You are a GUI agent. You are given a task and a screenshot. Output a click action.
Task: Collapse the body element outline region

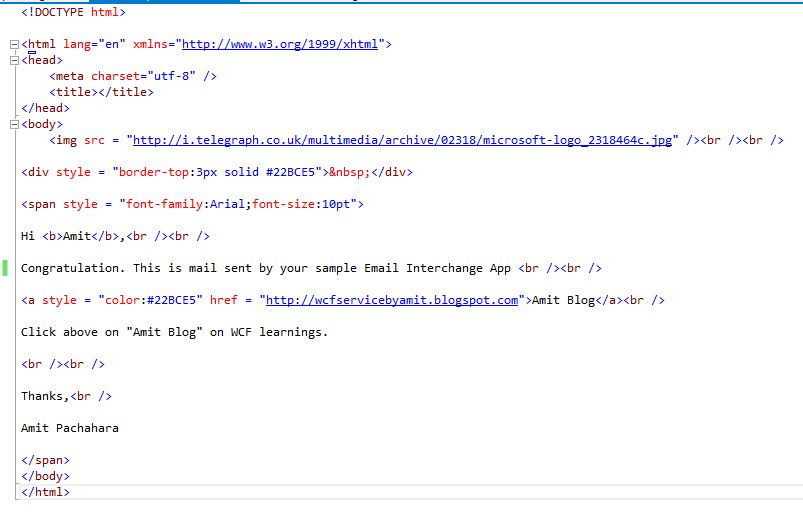point(14,124)
